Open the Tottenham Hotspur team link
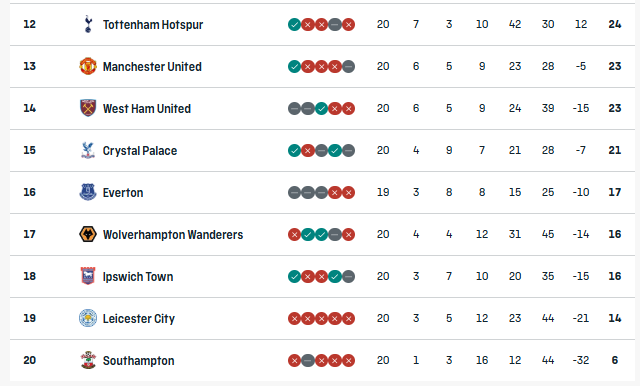 tap(153, 24)
